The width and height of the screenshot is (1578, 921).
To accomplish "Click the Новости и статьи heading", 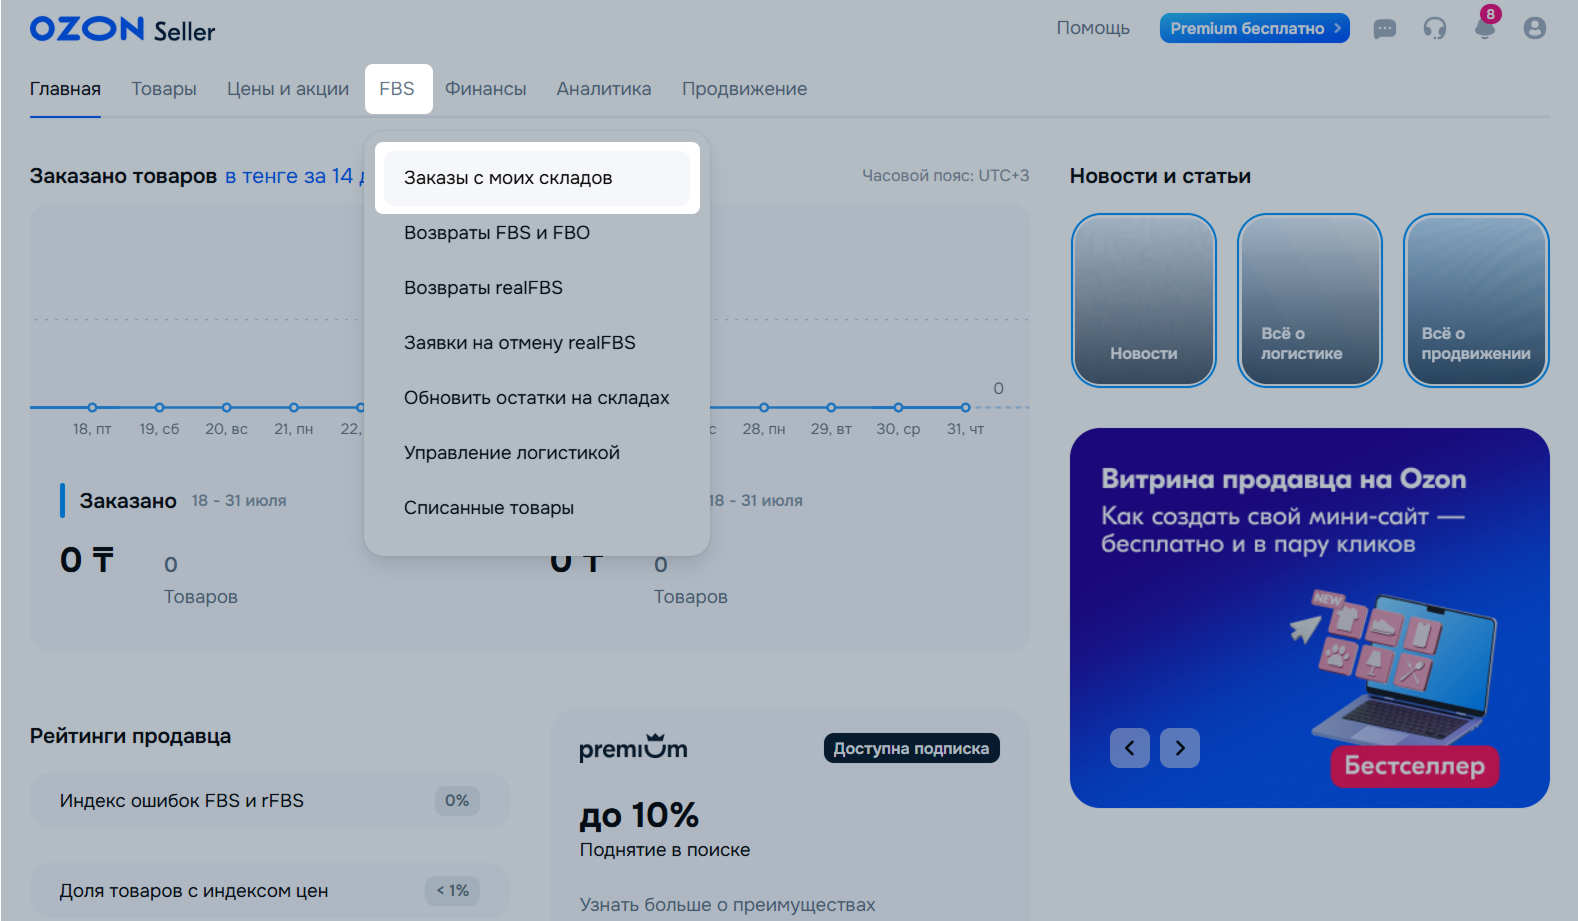I will click(1160, 176).
